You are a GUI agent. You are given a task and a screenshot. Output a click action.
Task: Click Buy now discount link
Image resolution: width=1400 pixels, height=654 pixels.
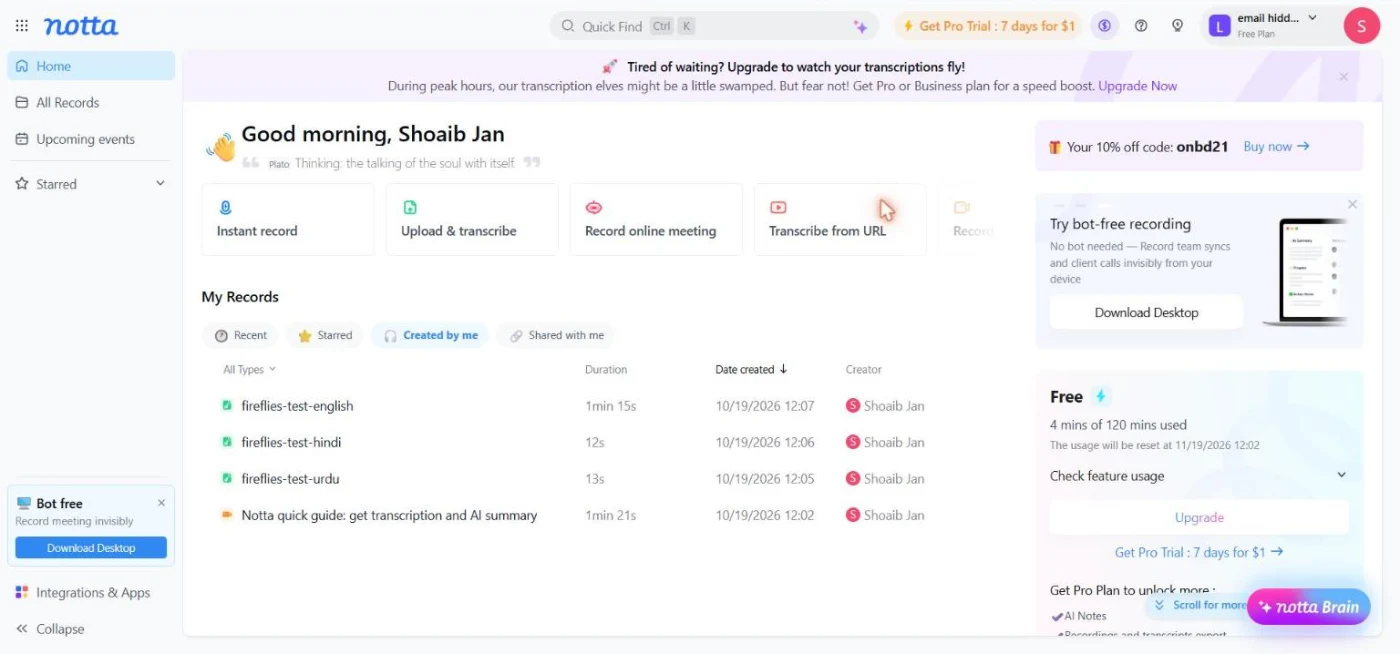click(x=1276, y=147)
